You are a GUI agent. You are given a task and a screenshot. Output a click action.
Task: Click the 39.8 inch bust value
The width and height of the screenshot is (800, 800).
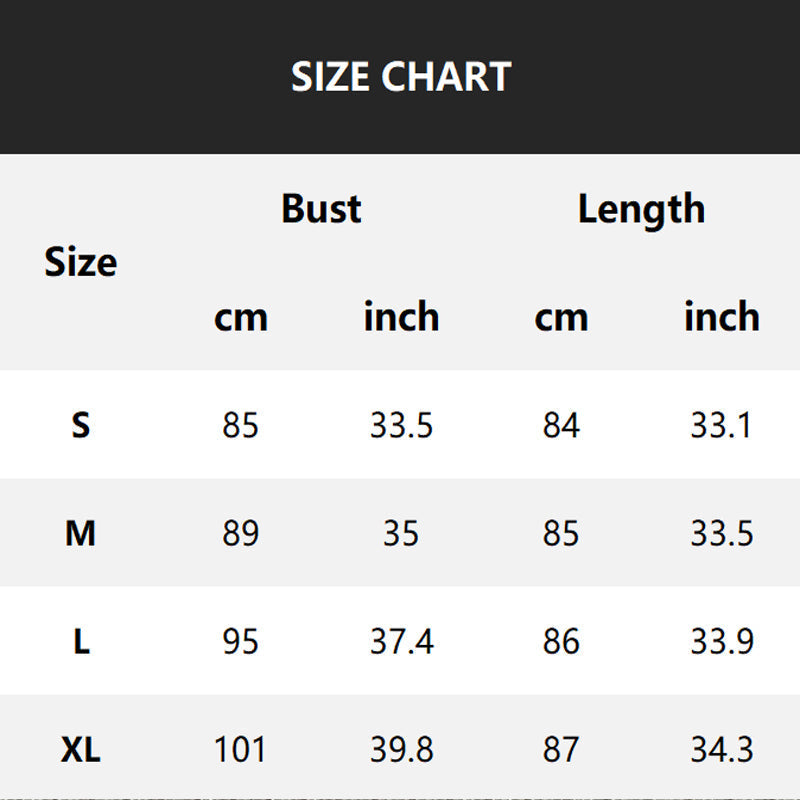[402, 749]
